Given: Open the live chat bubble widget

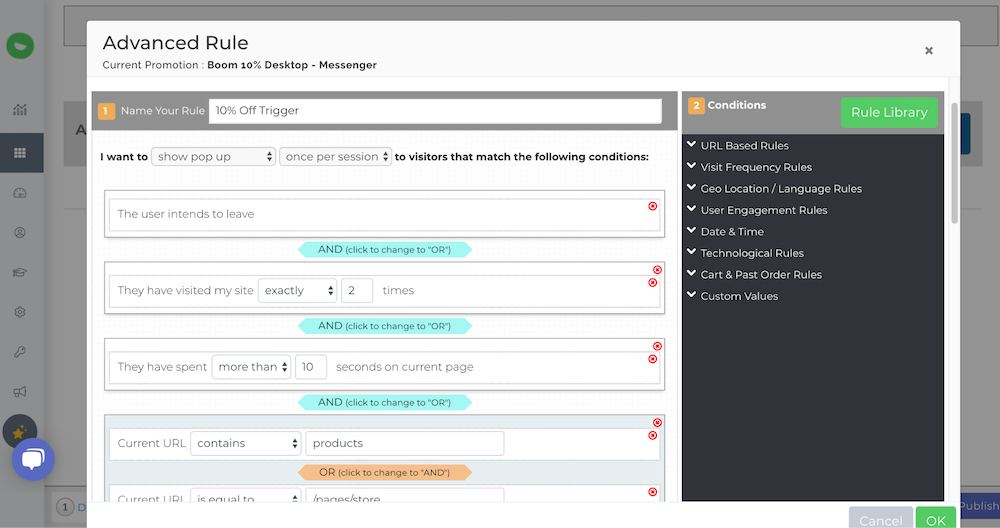Looking at the screenshot, I should tap(33, 459).
